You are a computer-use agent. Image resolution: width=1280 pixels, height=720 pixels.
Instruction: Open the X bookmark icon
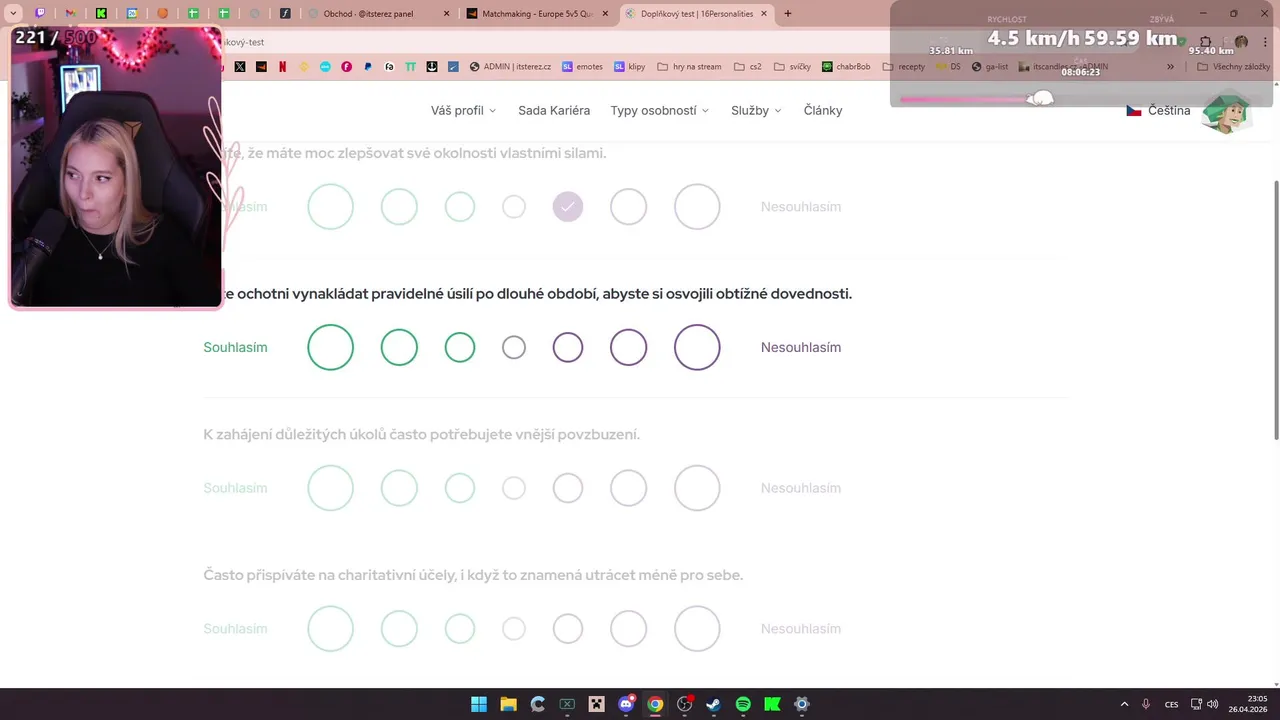240,67
